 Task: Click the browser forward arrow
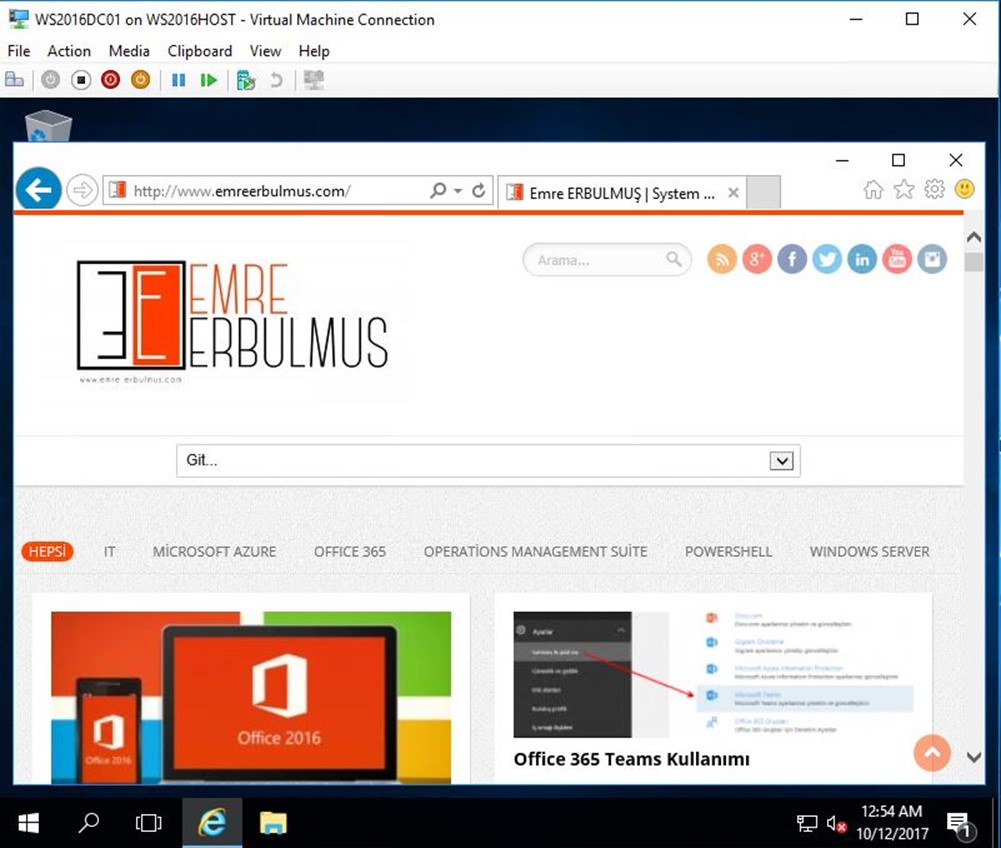click(x=82, y=190)
